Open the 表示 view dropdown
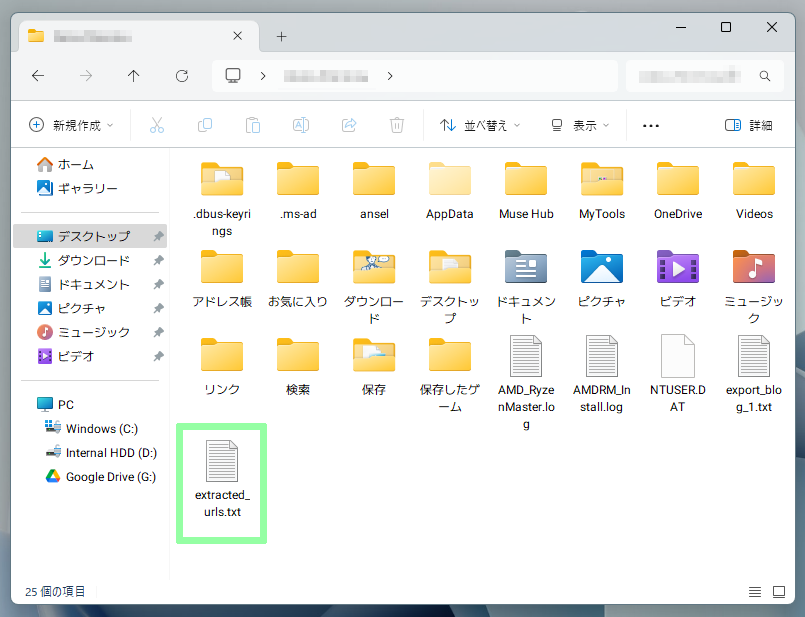This screenshot has width=805, height=617. click(580, 125)
